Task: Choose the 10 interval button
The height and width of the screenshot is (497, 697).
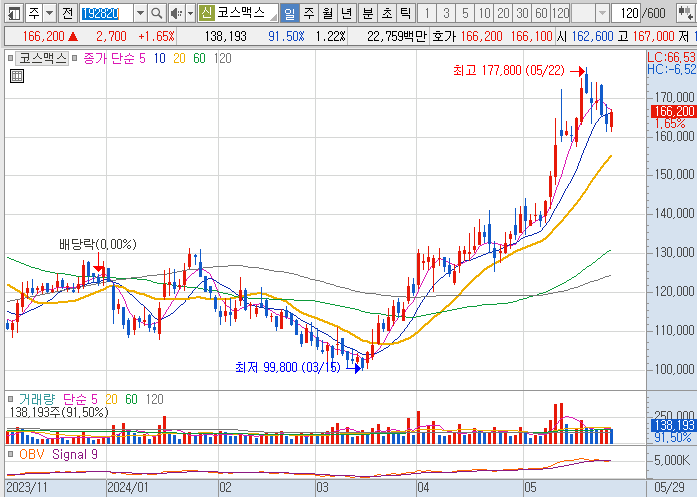Action: [484, 13]
